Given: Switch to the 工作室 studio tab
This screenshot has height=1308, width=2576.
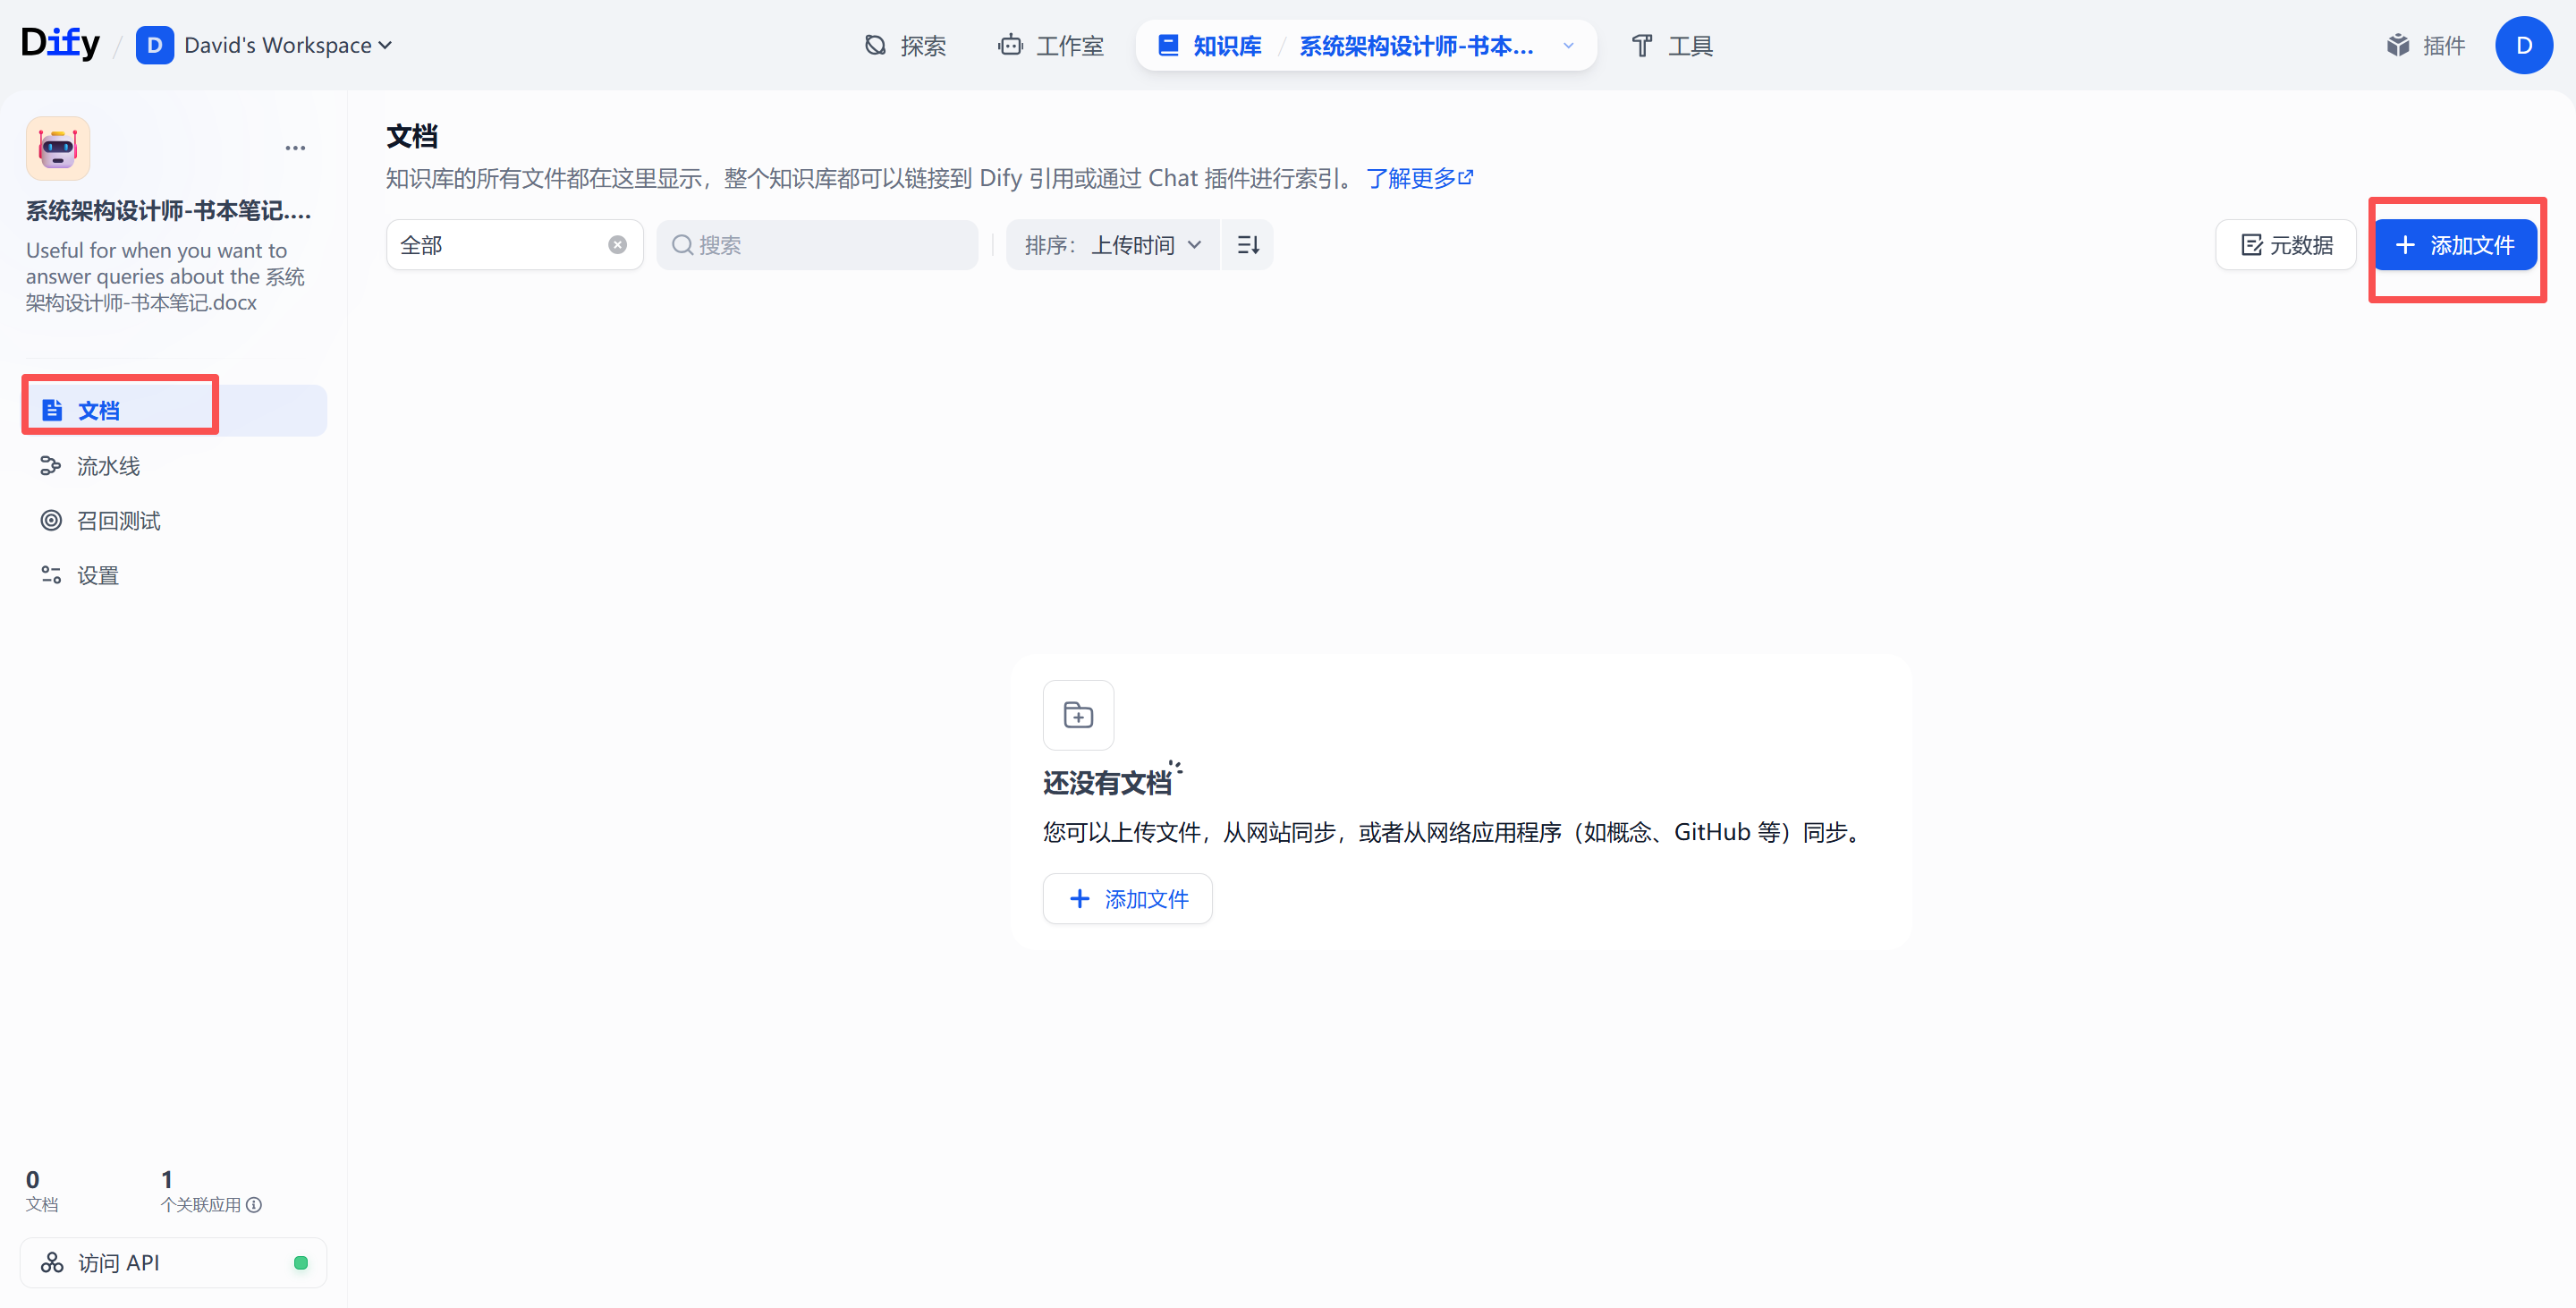Looking at the screenshot, I should click(x=1051, y=45).
